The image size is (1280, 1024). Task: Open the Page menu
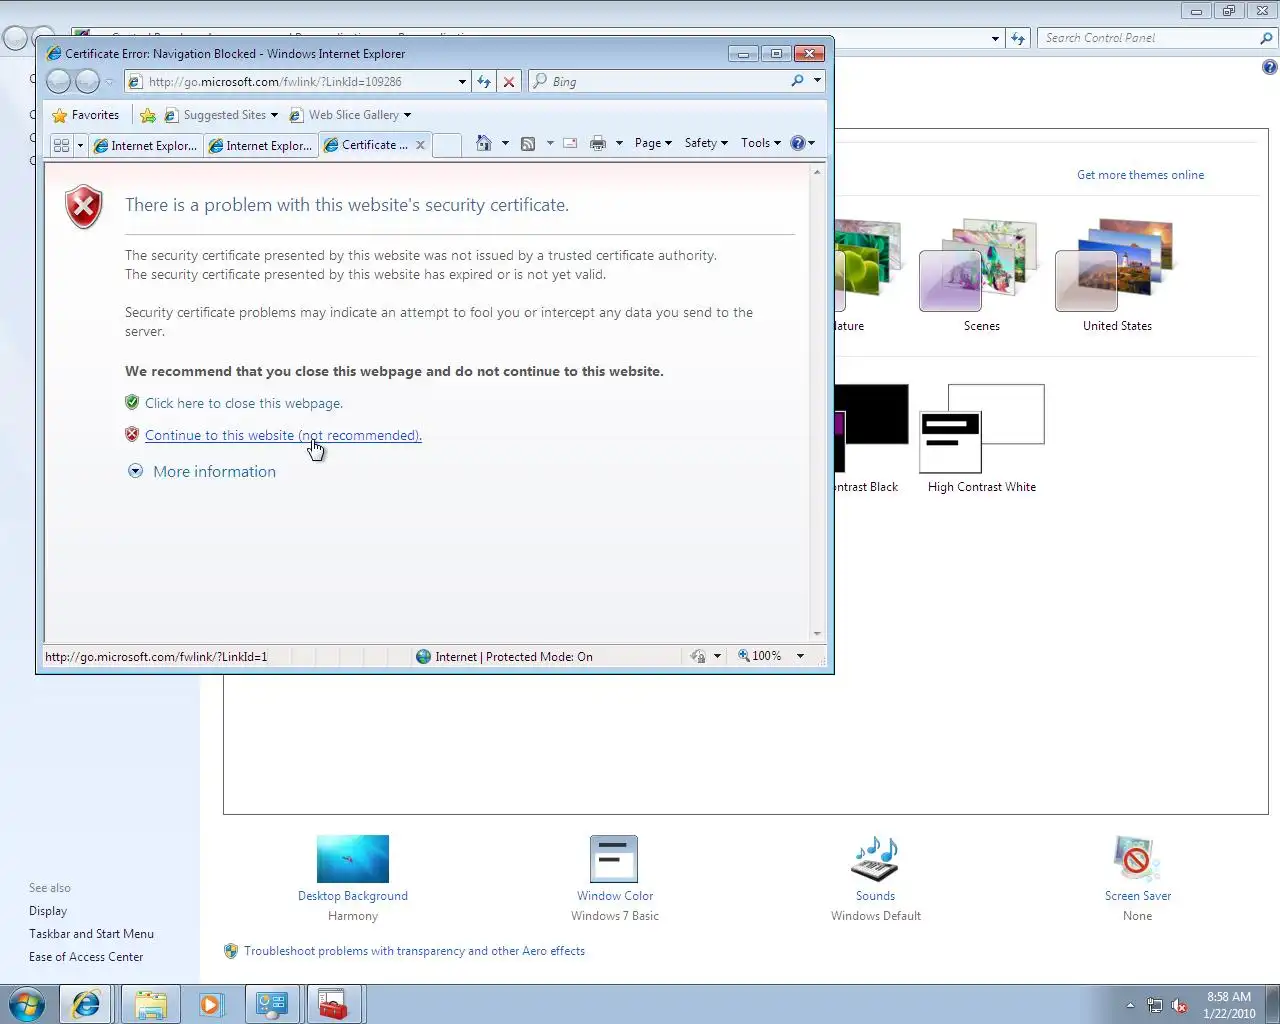(653, 143)
